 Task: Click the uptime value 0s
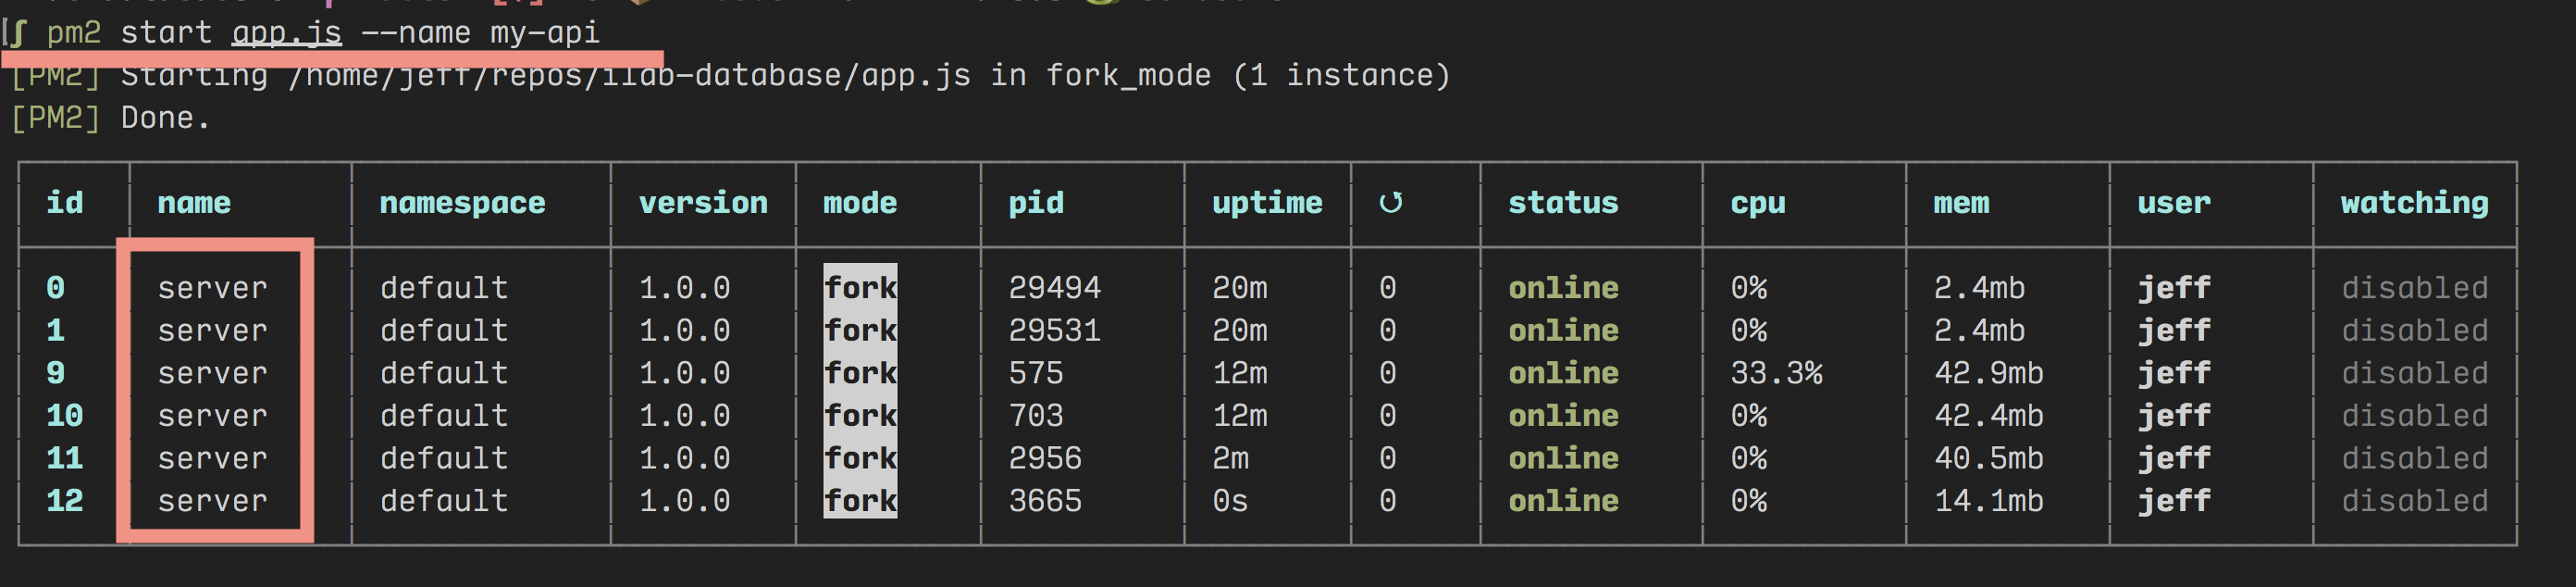[x=1230, y=501]
